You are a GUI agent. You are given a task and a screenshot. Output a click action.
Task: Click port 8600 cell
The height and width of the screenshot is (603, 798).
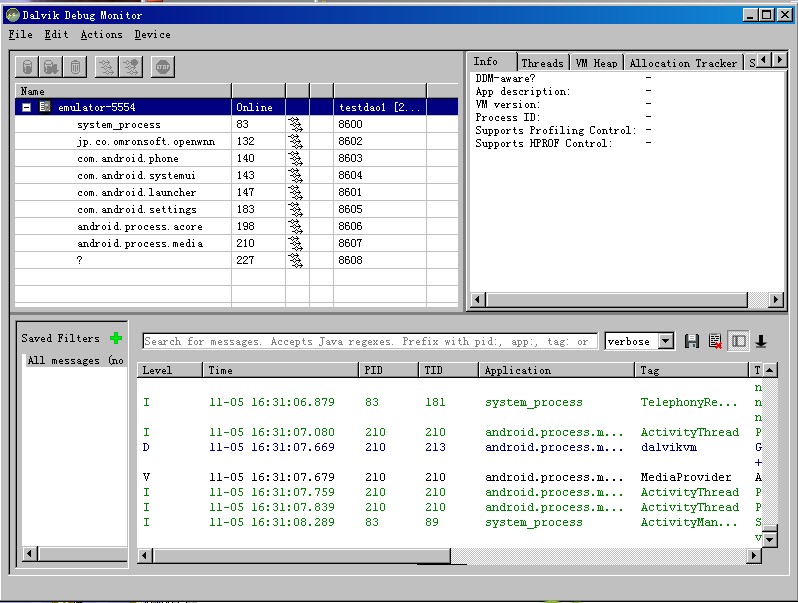(x=380, y=124)
